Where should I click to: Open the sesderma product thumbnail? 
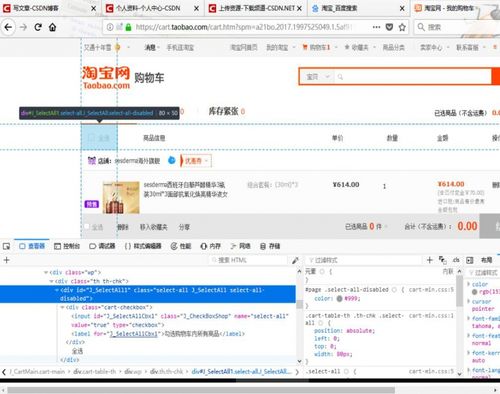(x=121, y=197)
